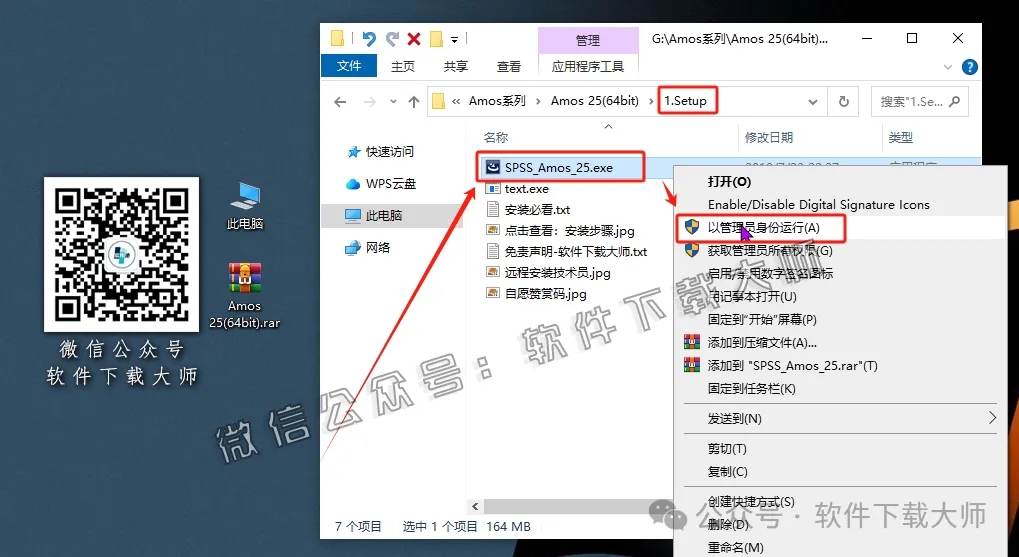Click 1.Setup breadcrumb segment
This screenshot has height=557, width=1019.
685,101
